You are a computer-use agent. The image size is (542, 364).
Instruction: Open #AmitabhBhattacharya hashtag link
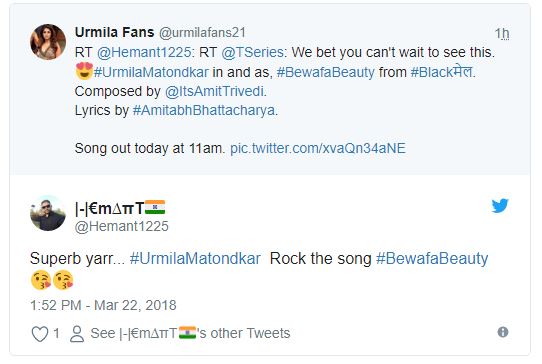tap(204, 110)
